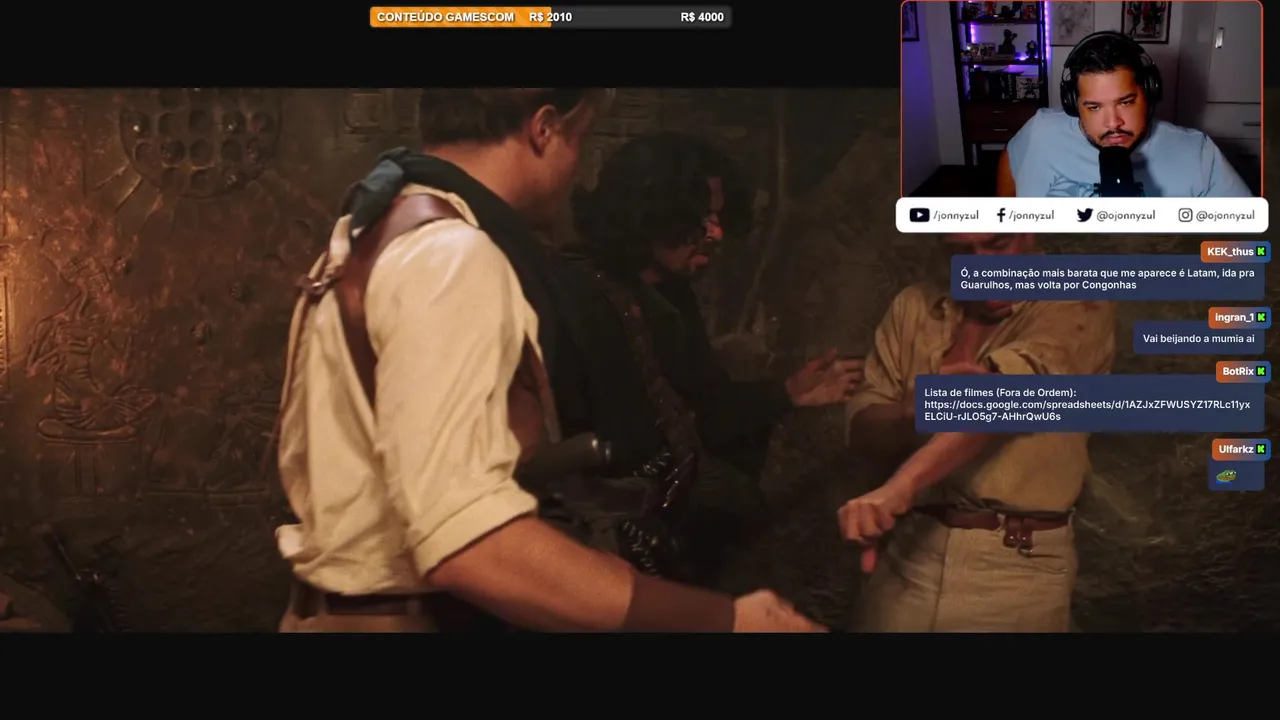The image size is (1280, 720).
Task: Click Kick badge next to Ulfarkz
Action: [1261, 450]
